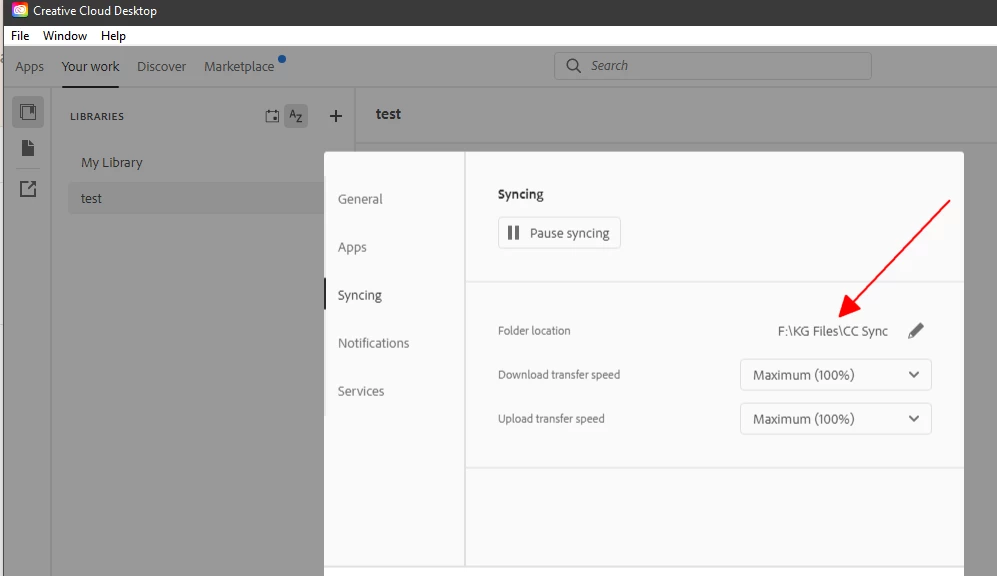
Task: Open General preferences section
Action: [360, 199]
